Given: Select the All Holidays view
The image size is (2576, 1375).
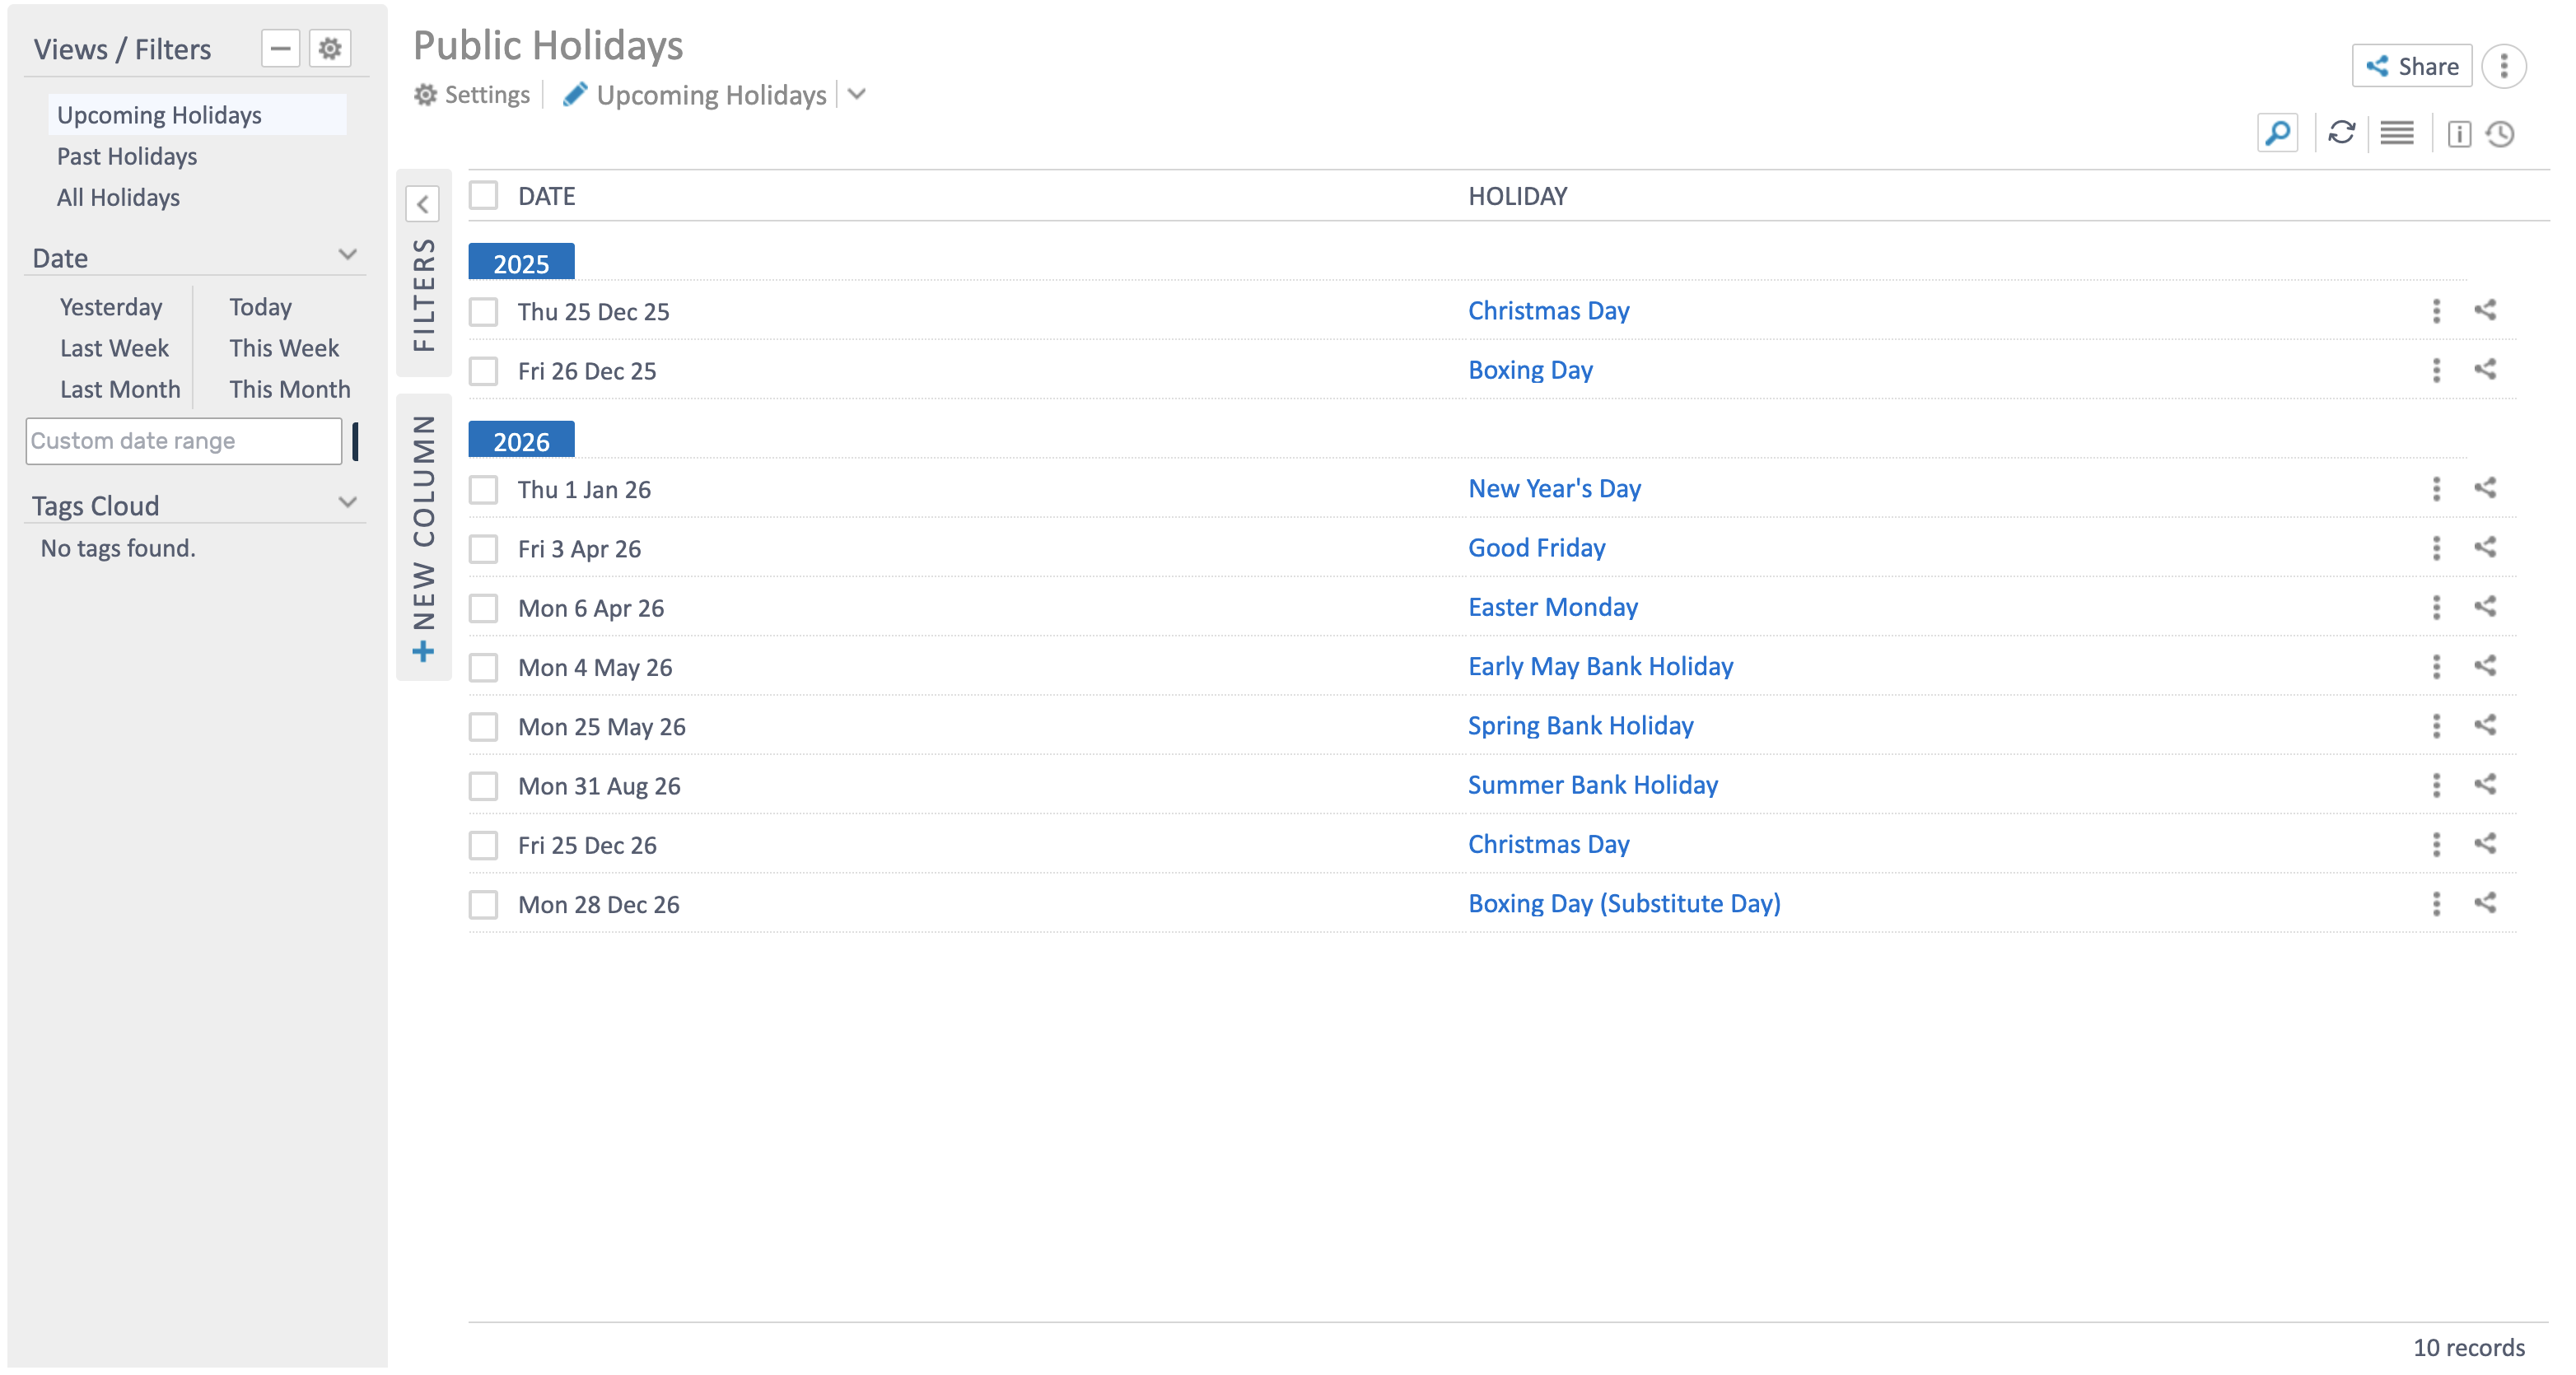Looking at the screenshot, I should (x=118, y=197).
